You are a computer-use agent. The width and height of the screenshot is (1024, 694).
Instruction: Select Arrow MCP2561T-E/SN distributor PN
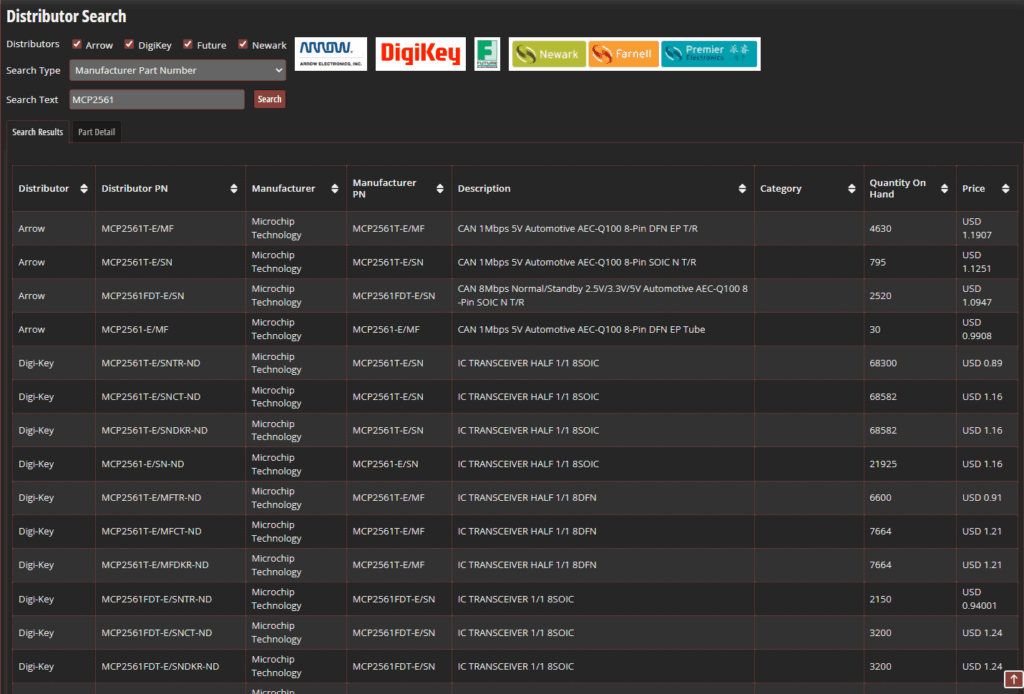coord(137,262)
